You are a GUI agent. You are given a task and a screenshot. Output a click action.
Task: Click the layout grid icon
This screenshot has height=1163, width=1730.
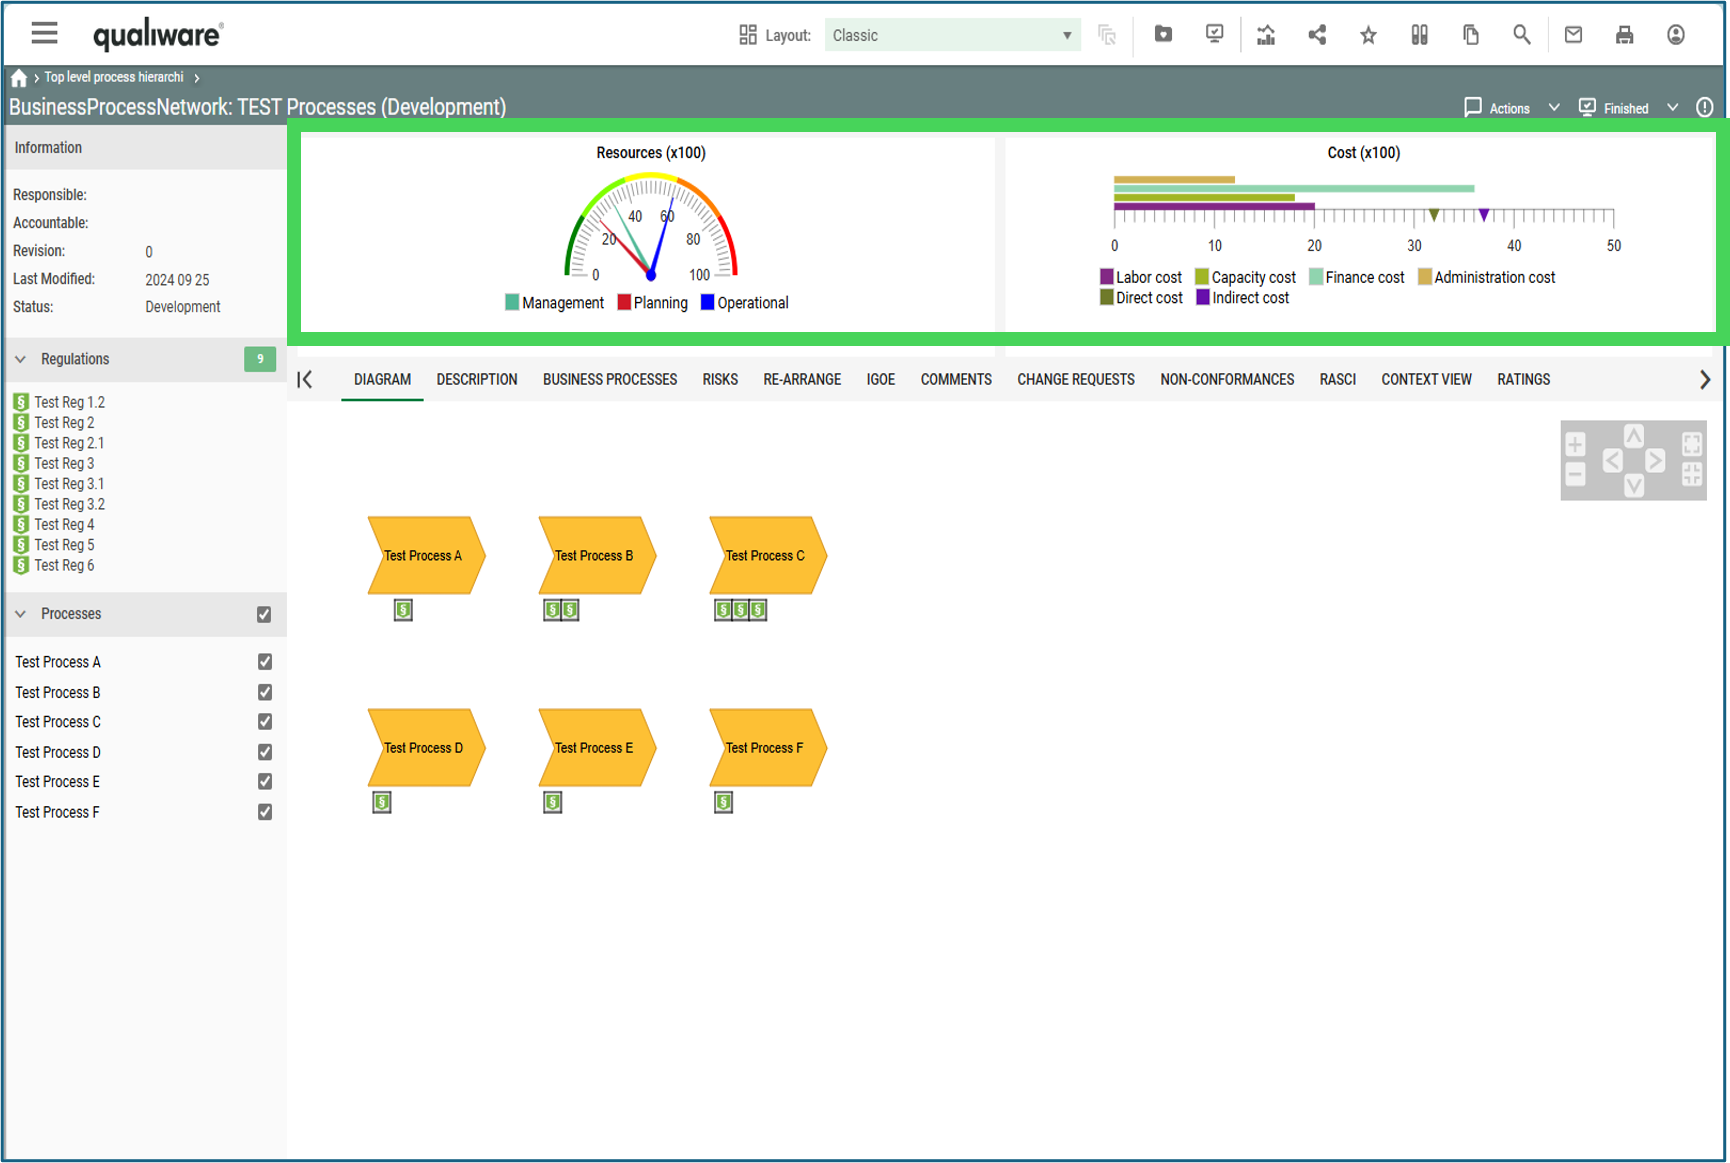pos(748,35)
